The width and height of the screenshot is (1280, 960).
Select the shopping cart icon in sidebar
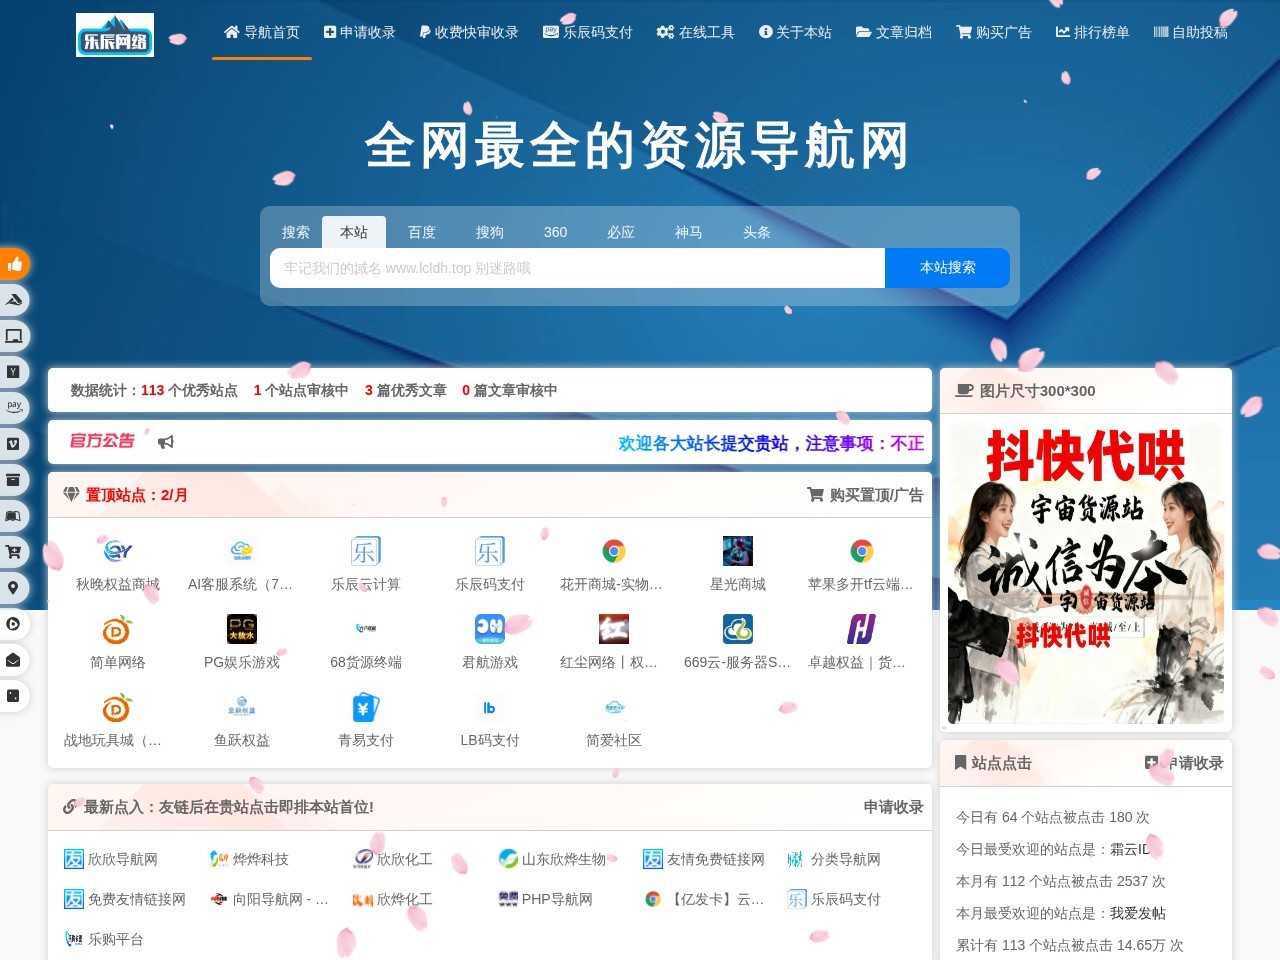(14, 551)
